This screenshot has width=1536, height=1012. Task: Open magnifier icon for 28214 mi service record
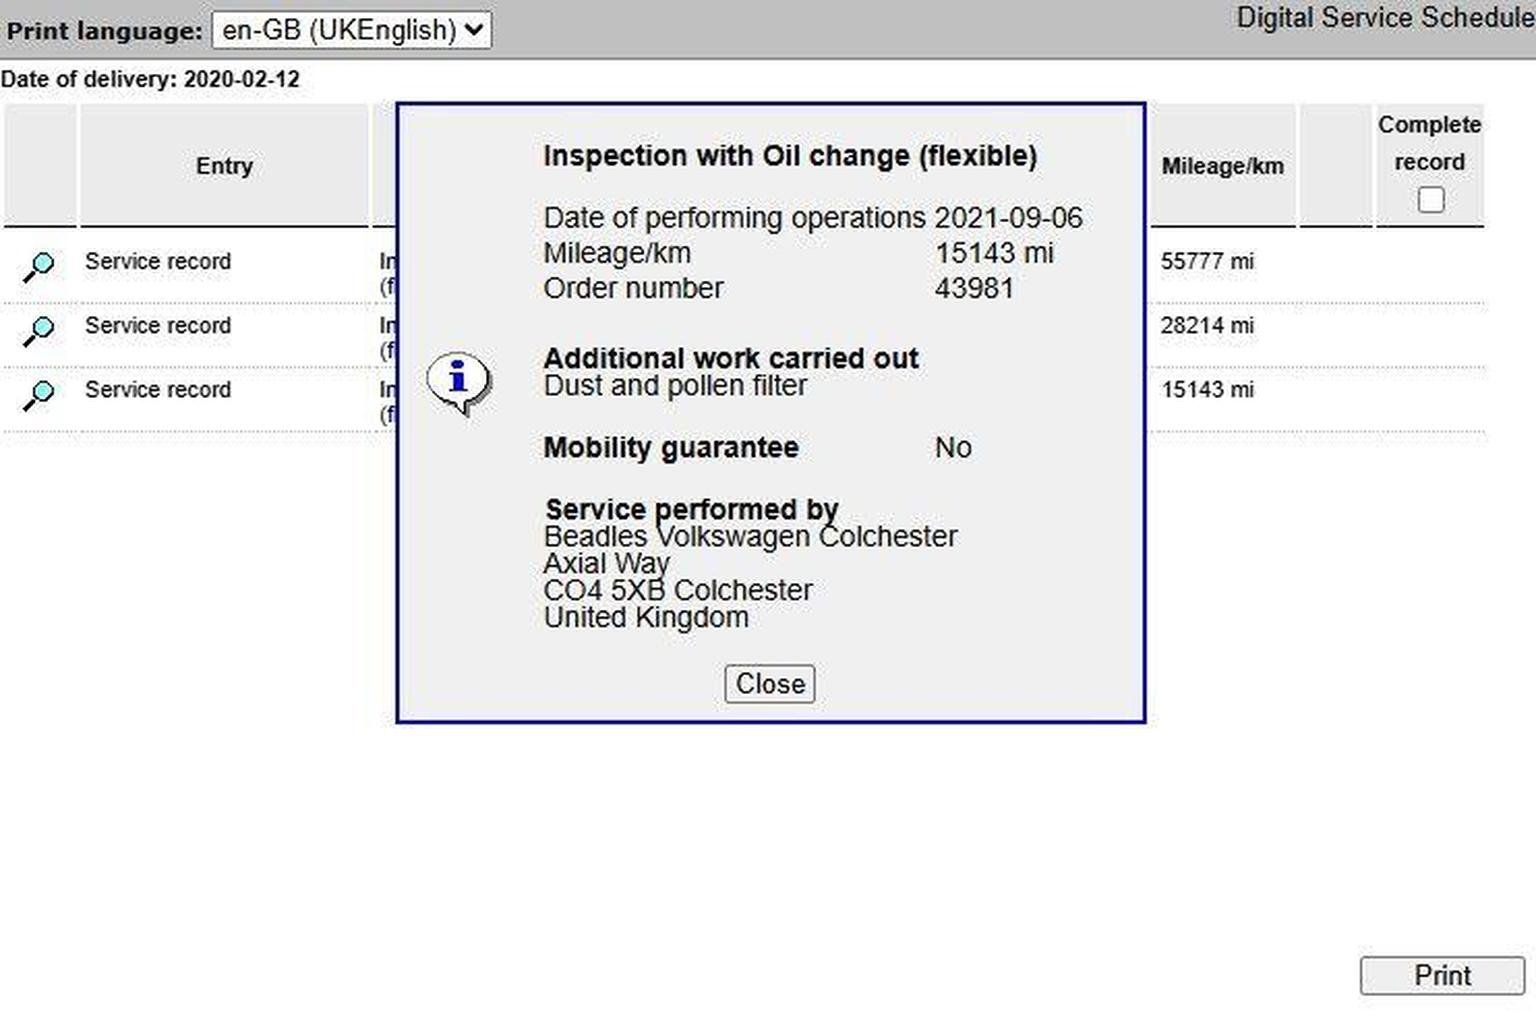click(39, 330)
